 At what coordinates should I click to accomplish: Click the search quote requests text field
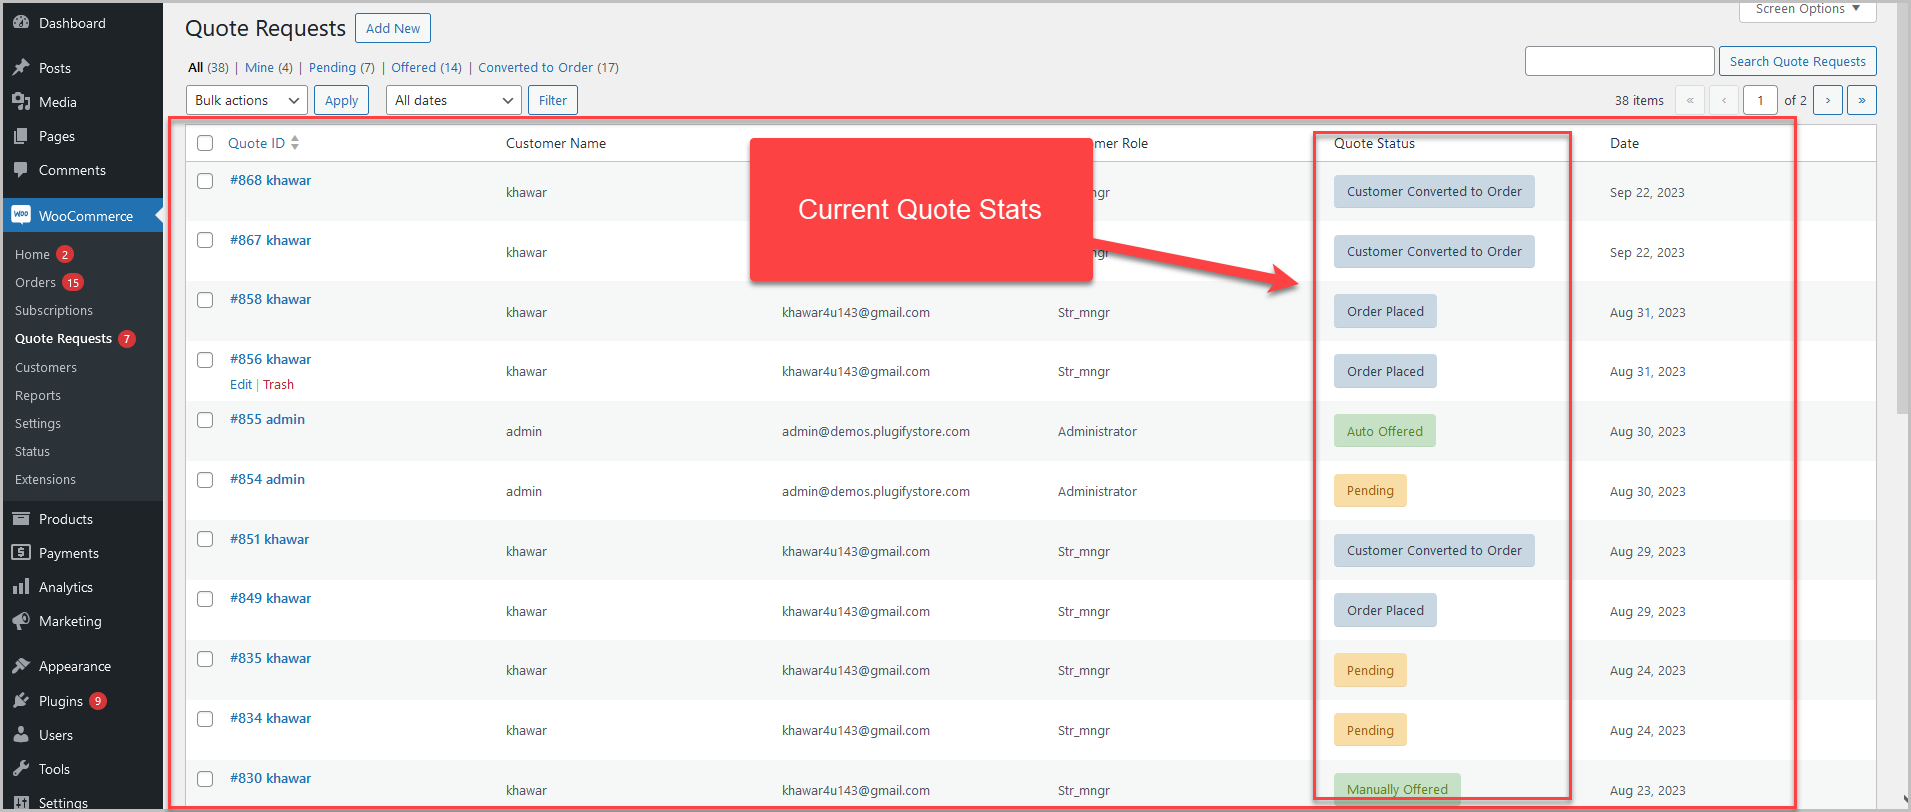(x=1619, y=61)
